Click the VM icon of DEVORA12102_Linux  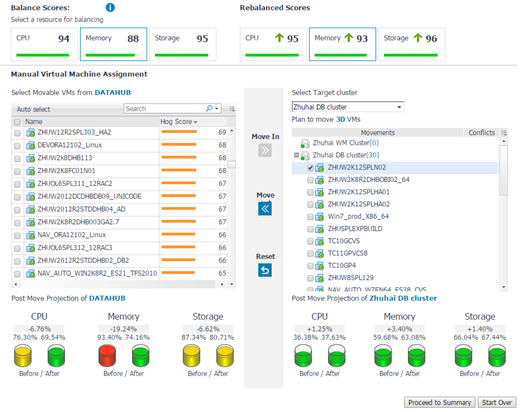(x=31, y=146)
